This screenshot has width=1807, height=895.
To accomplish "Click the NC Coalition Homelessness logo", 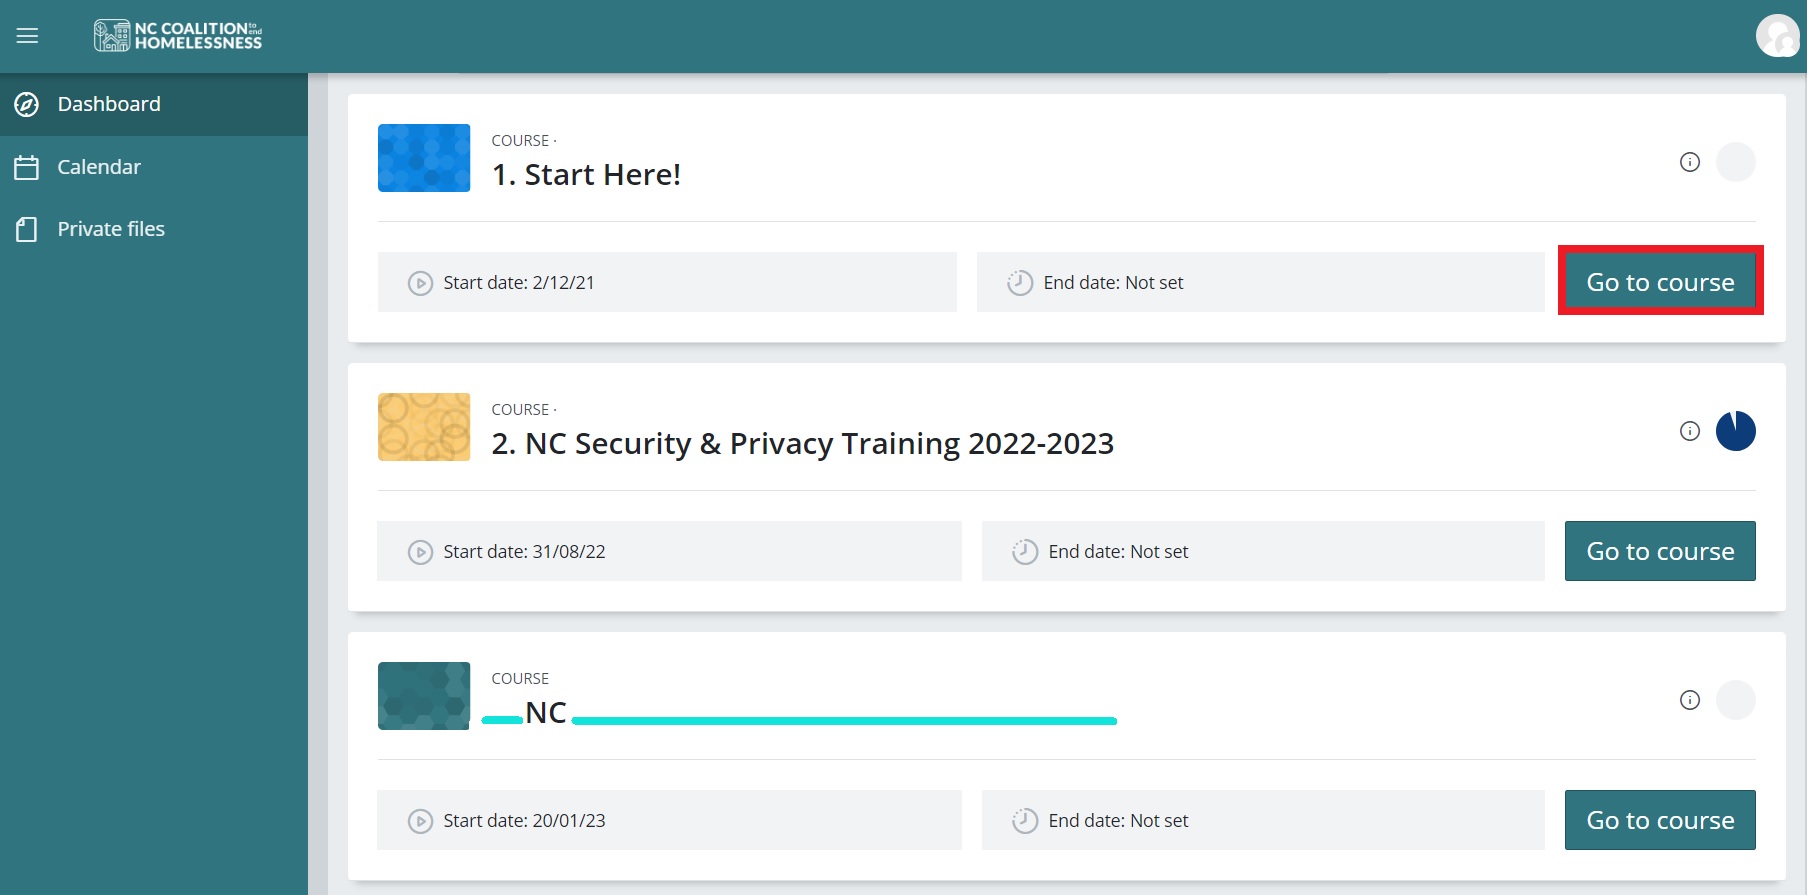I will pos(178,36).
